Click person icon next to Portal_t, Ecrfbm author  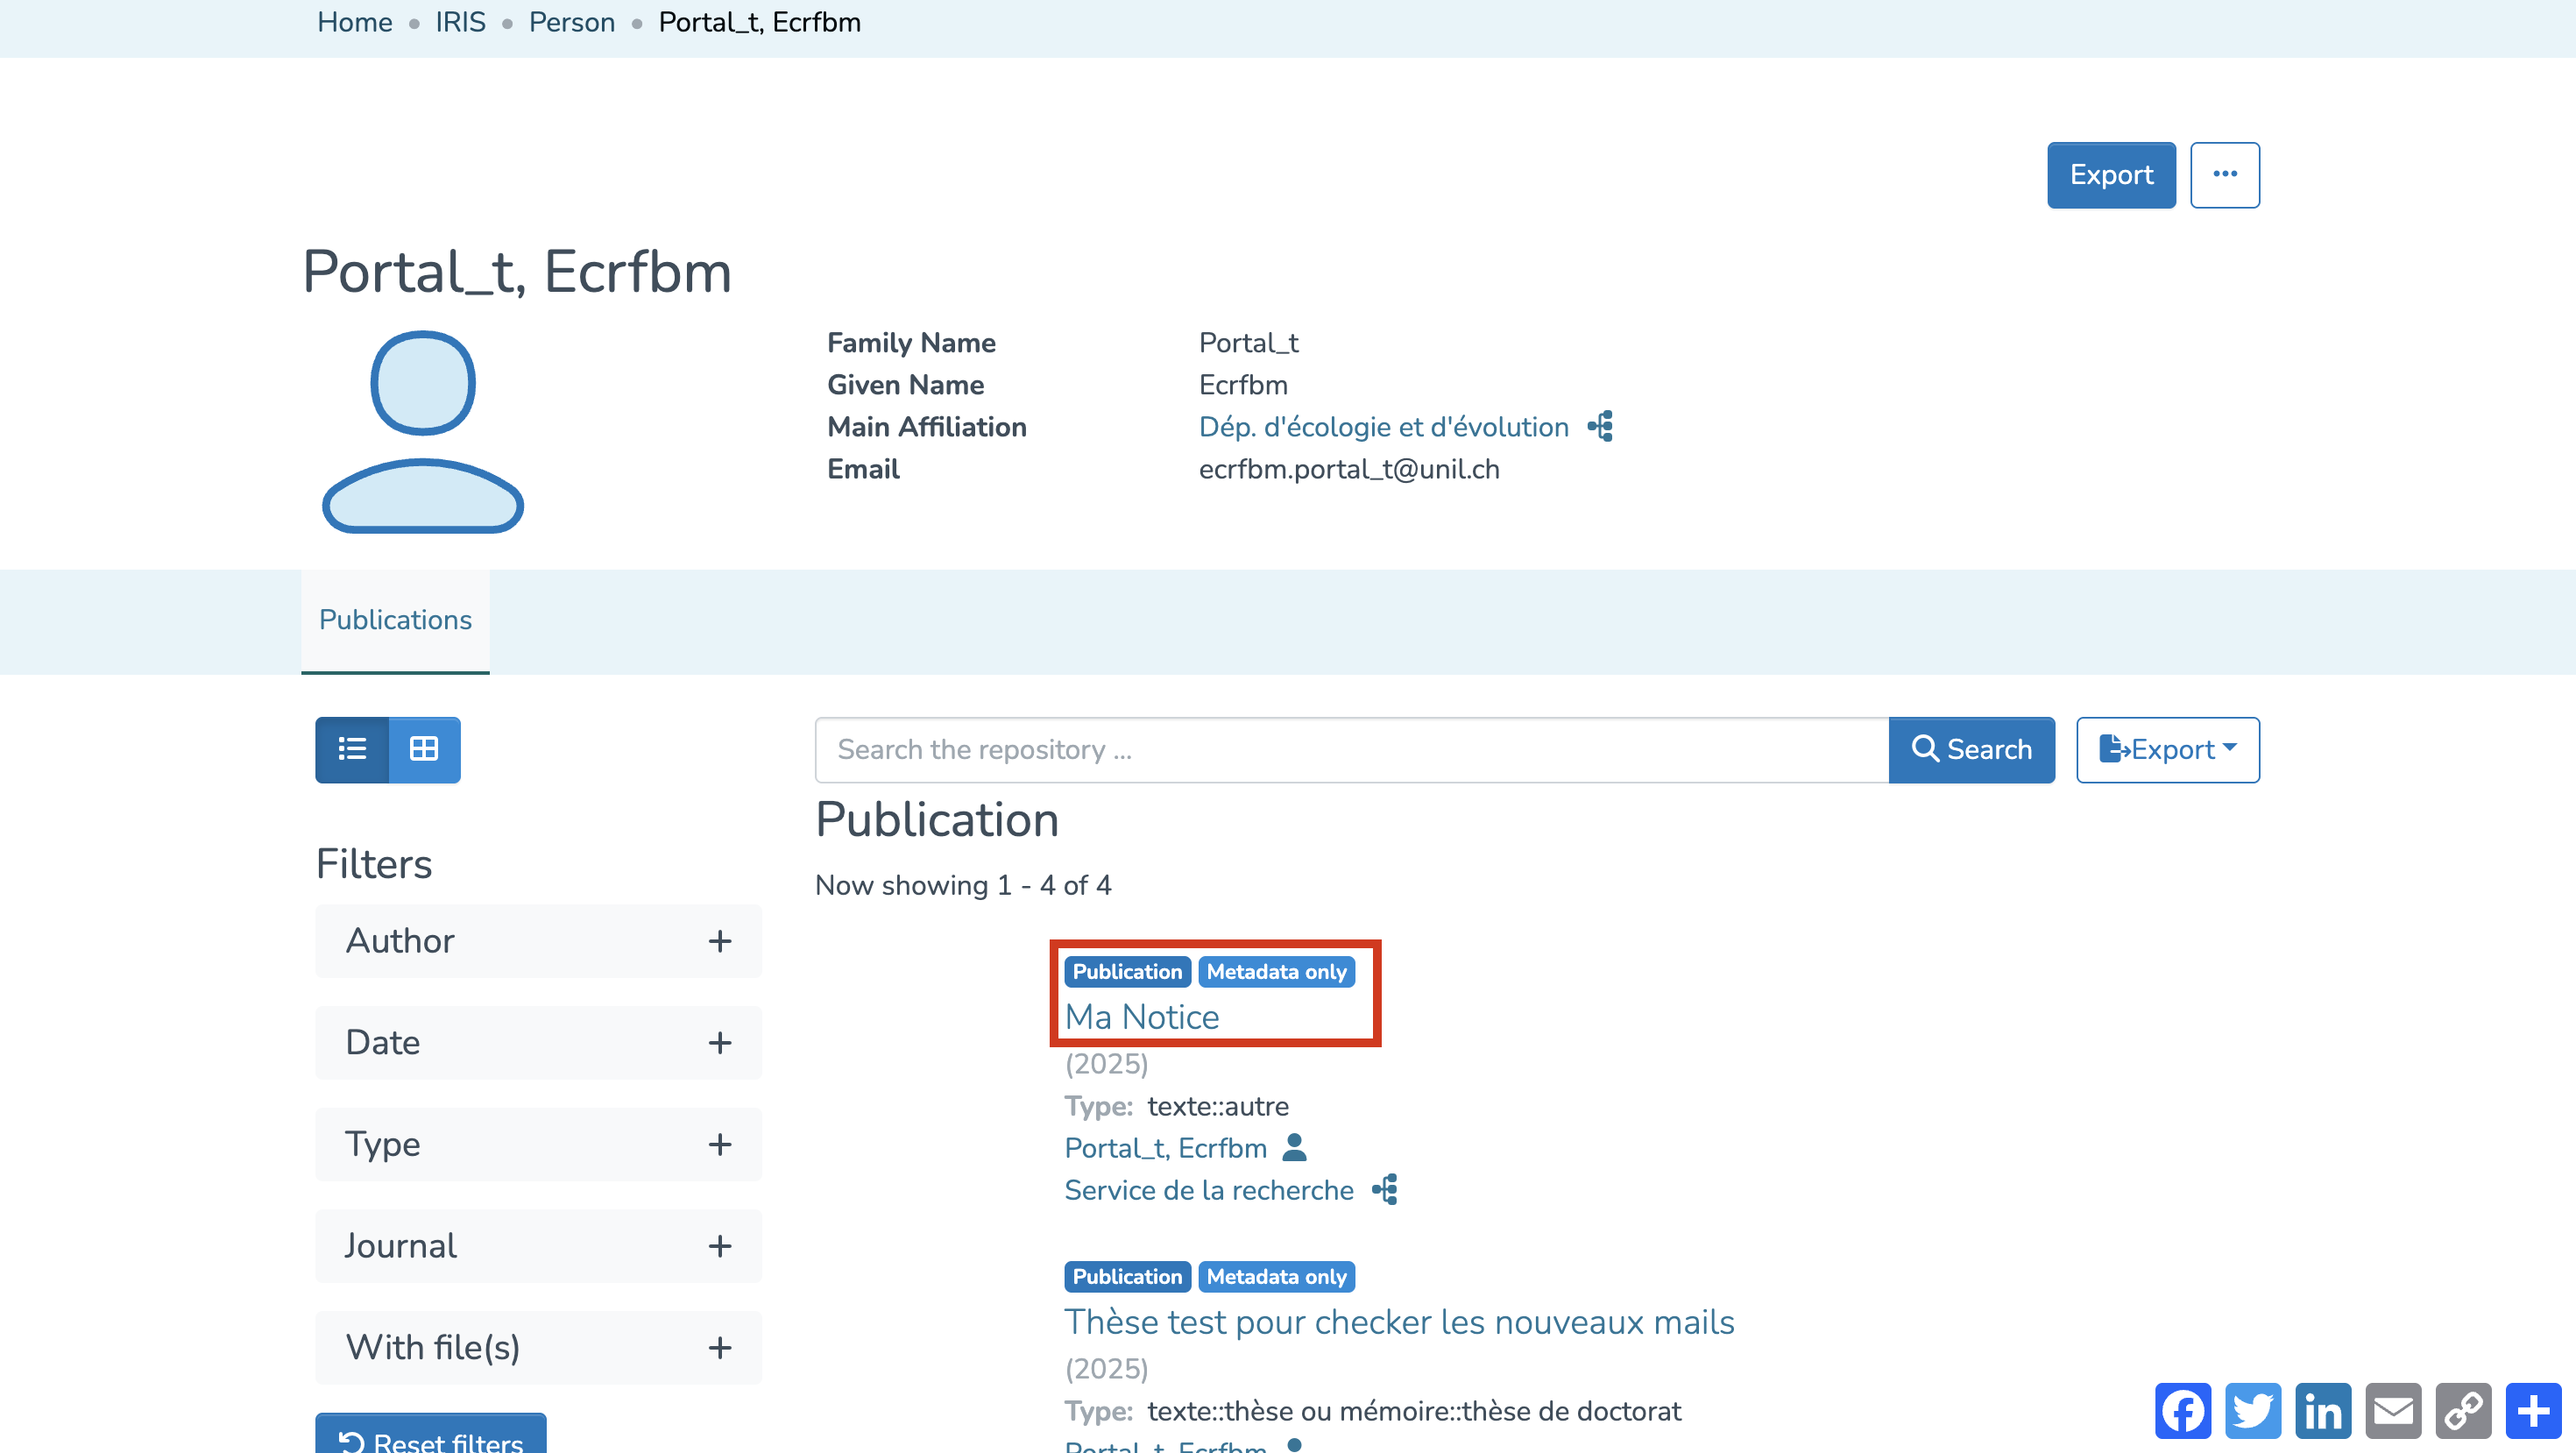[x=1294, y=1147]
